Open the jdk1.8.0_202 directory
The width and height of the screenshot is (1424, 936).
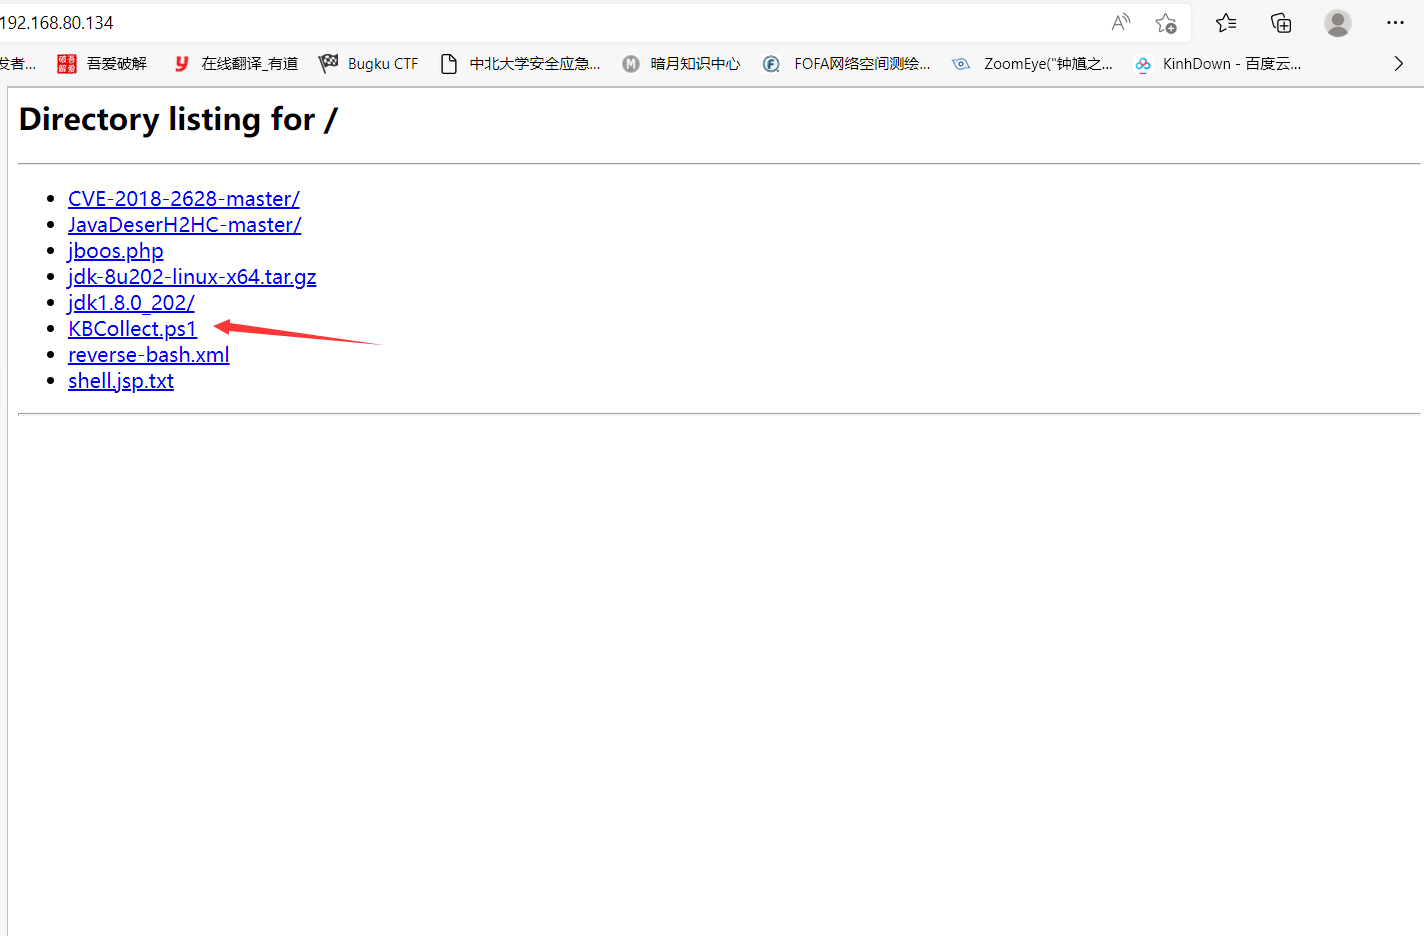coord(131,303)
